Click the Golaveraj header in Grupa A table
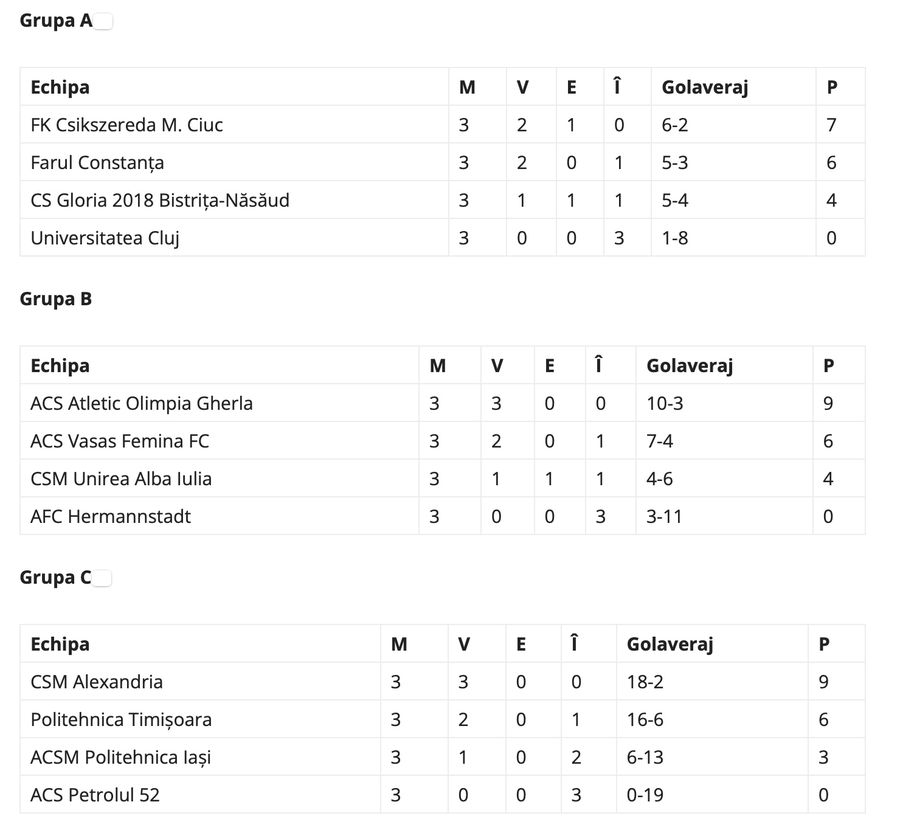900x830 pixels. 704,87
